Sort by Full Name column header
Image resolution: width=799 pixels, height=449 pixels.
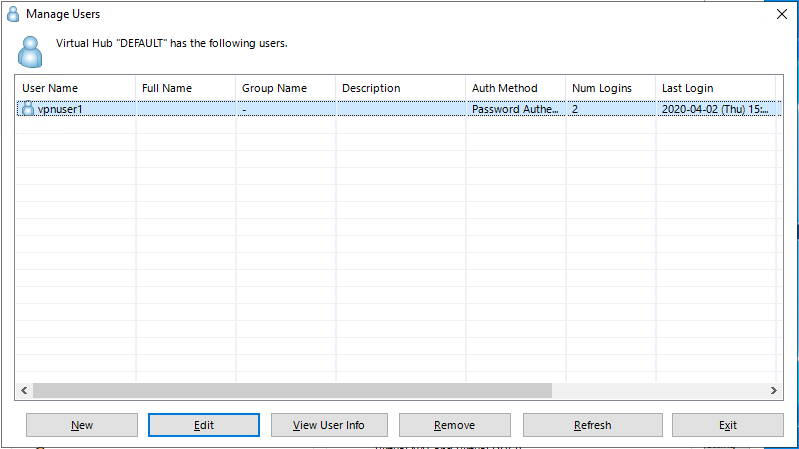185,88
